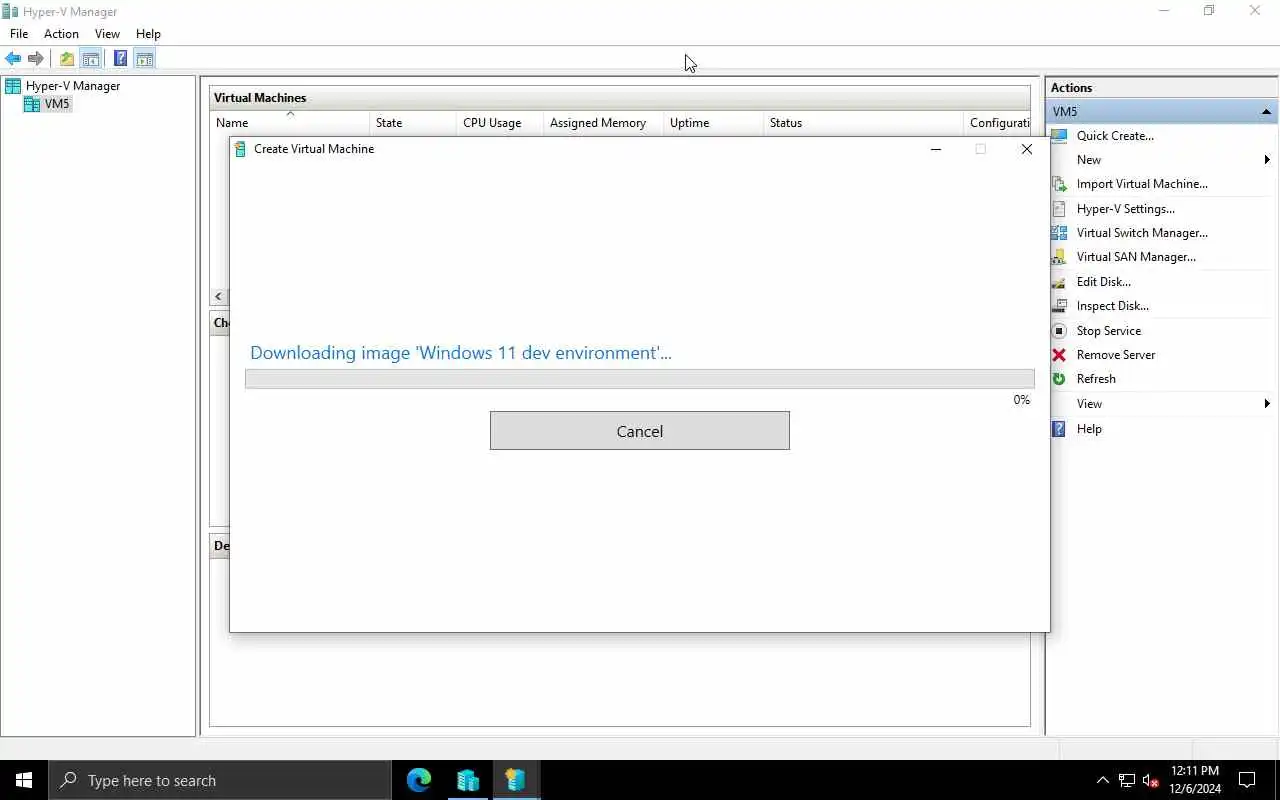Open the Action menu
The width and height of the screenshot is (1280, 800).
coord(61,34)
